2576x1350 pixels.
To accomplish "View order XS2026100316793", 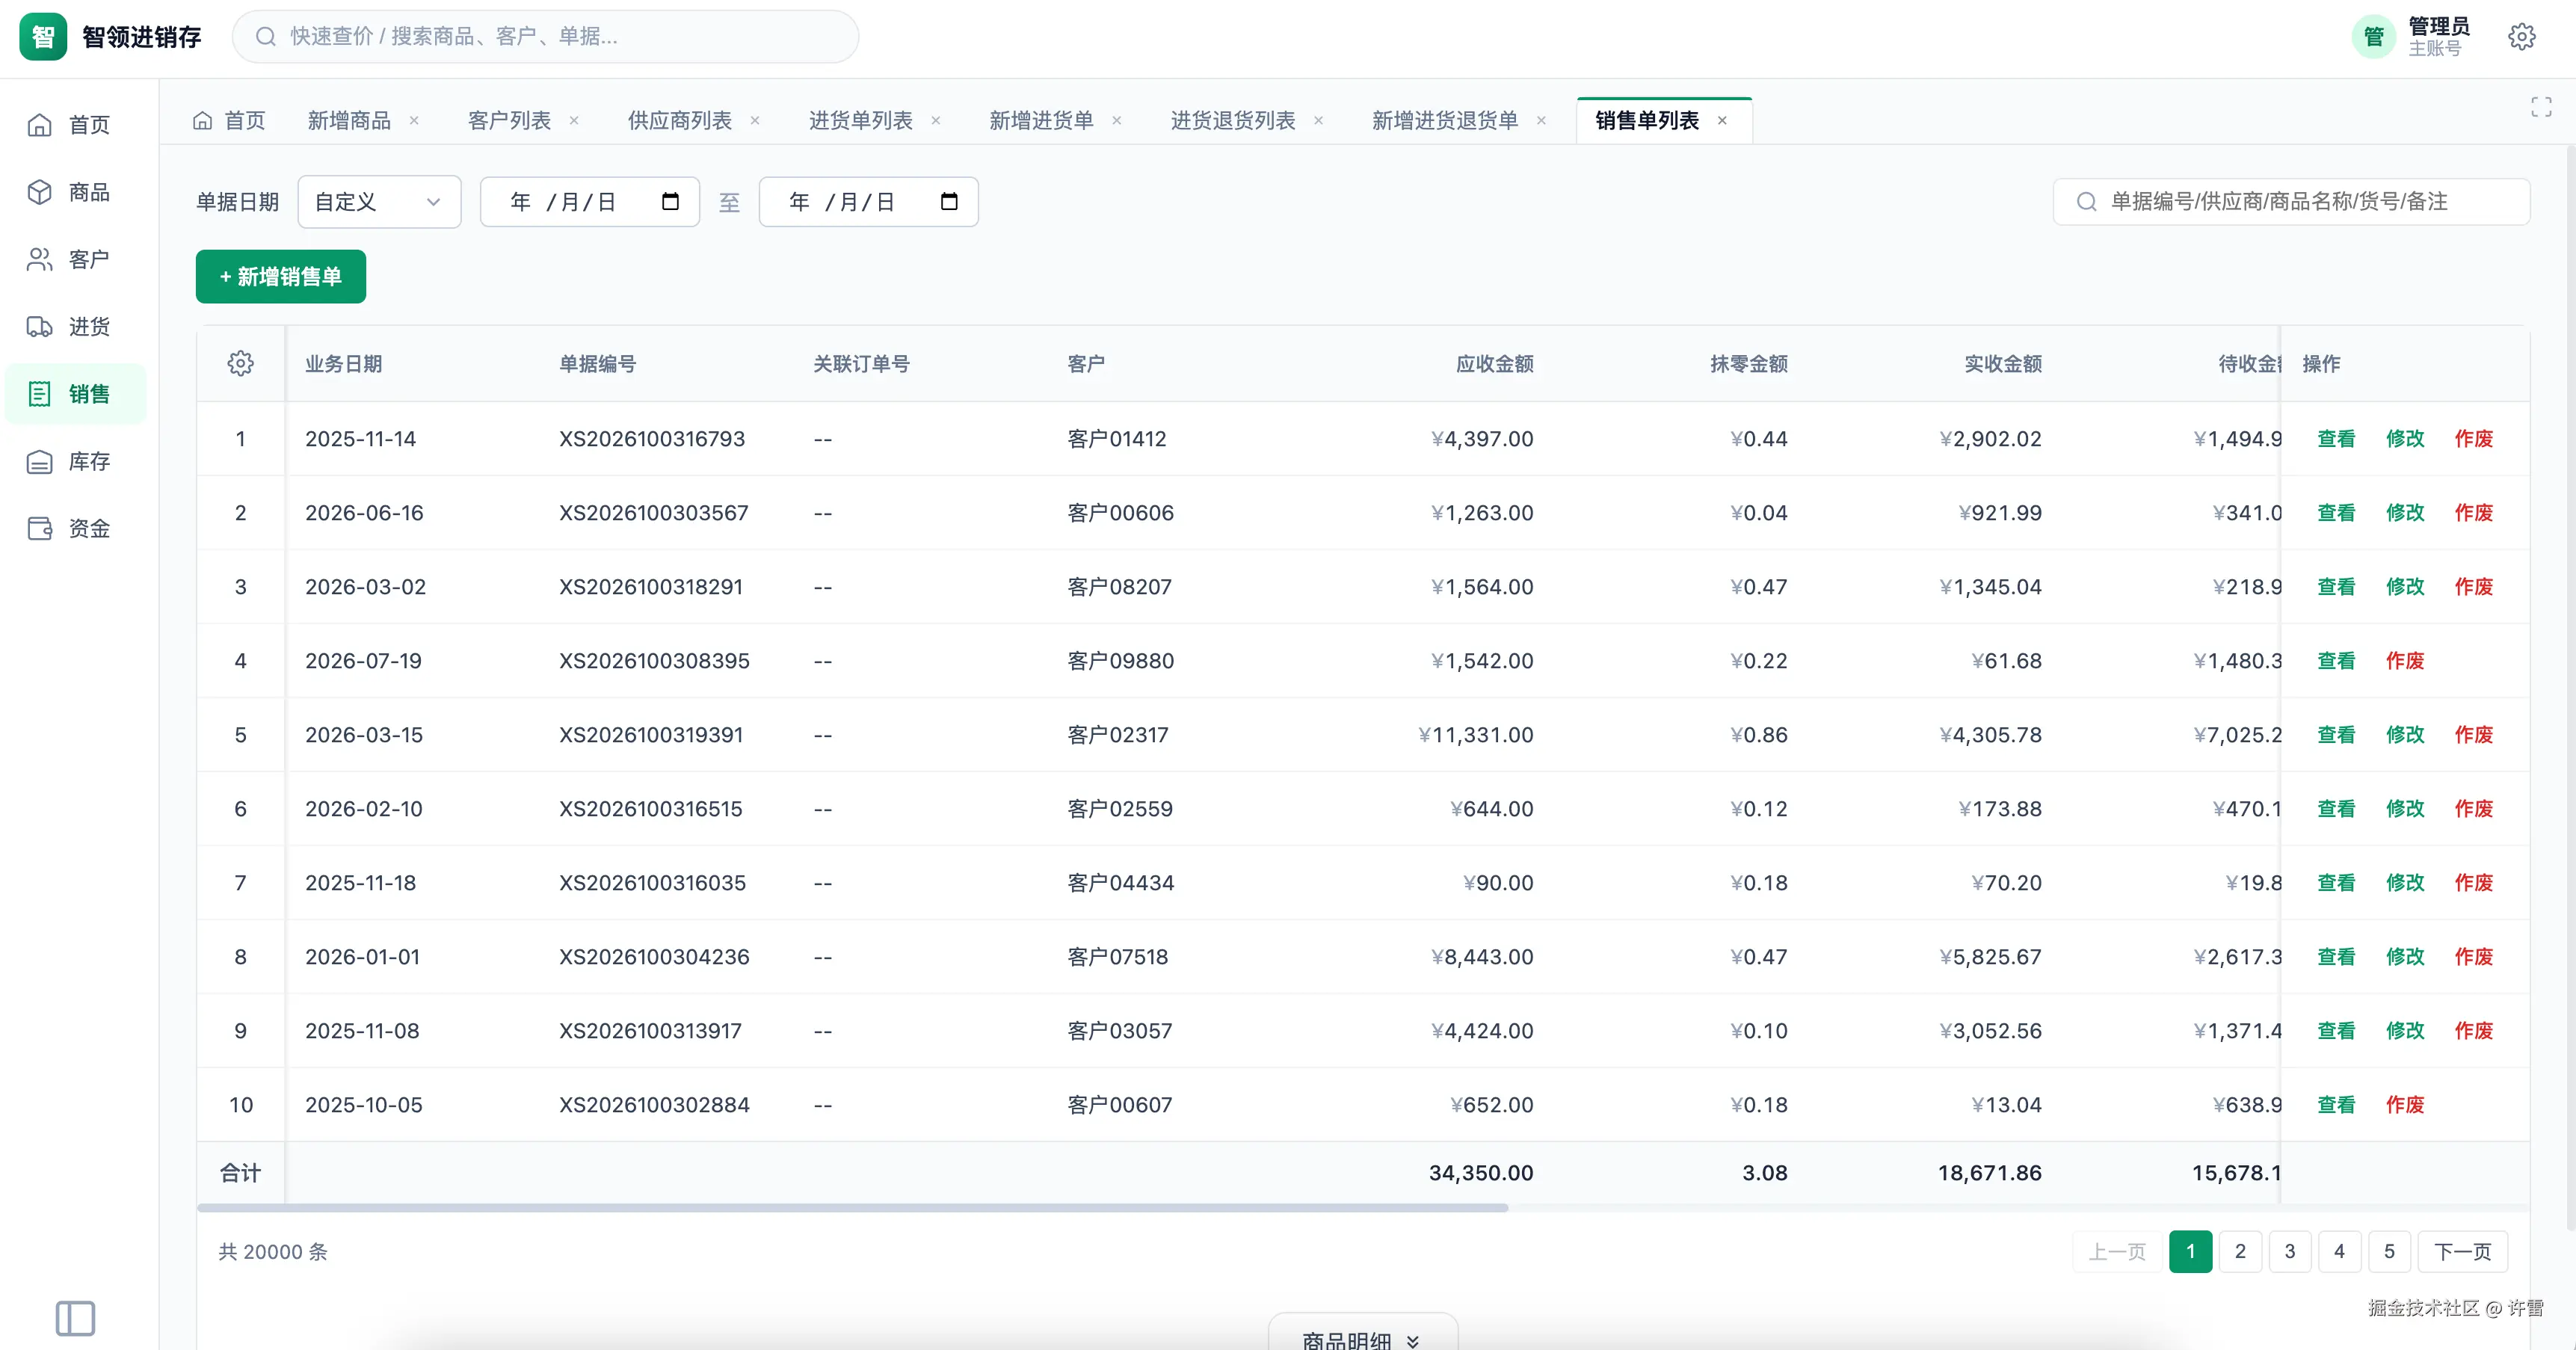I will (x=2336, y=438).
